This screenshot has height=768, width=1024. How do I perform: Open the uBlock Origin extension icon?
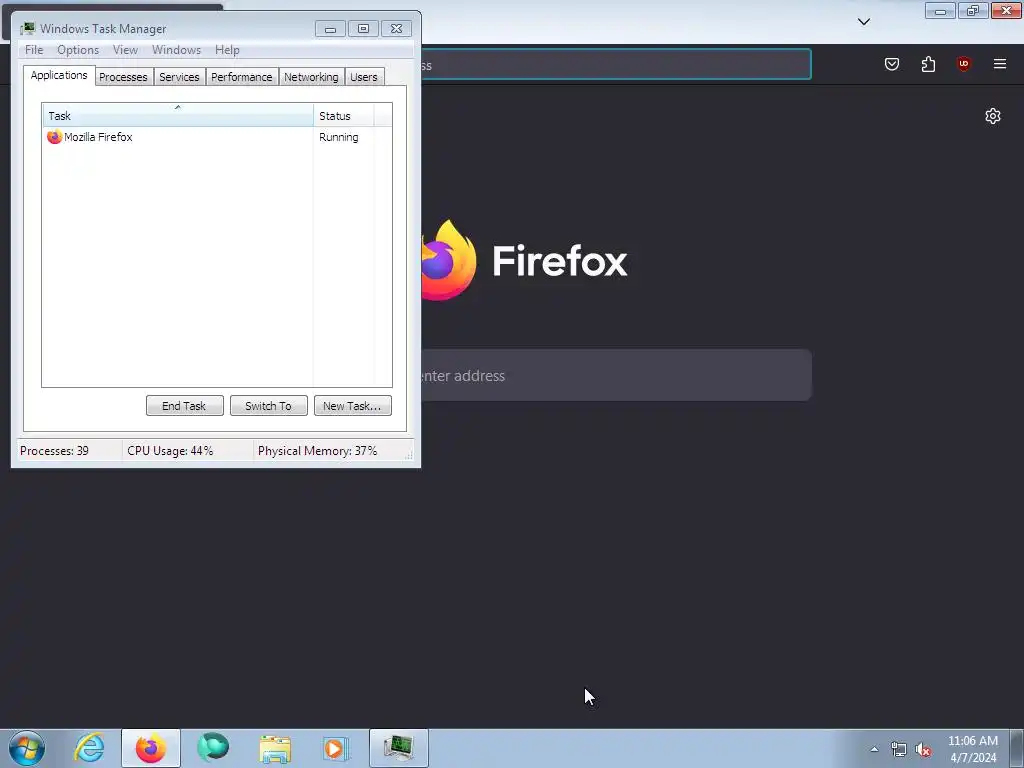pyautogui.click(x=963, y=64)
